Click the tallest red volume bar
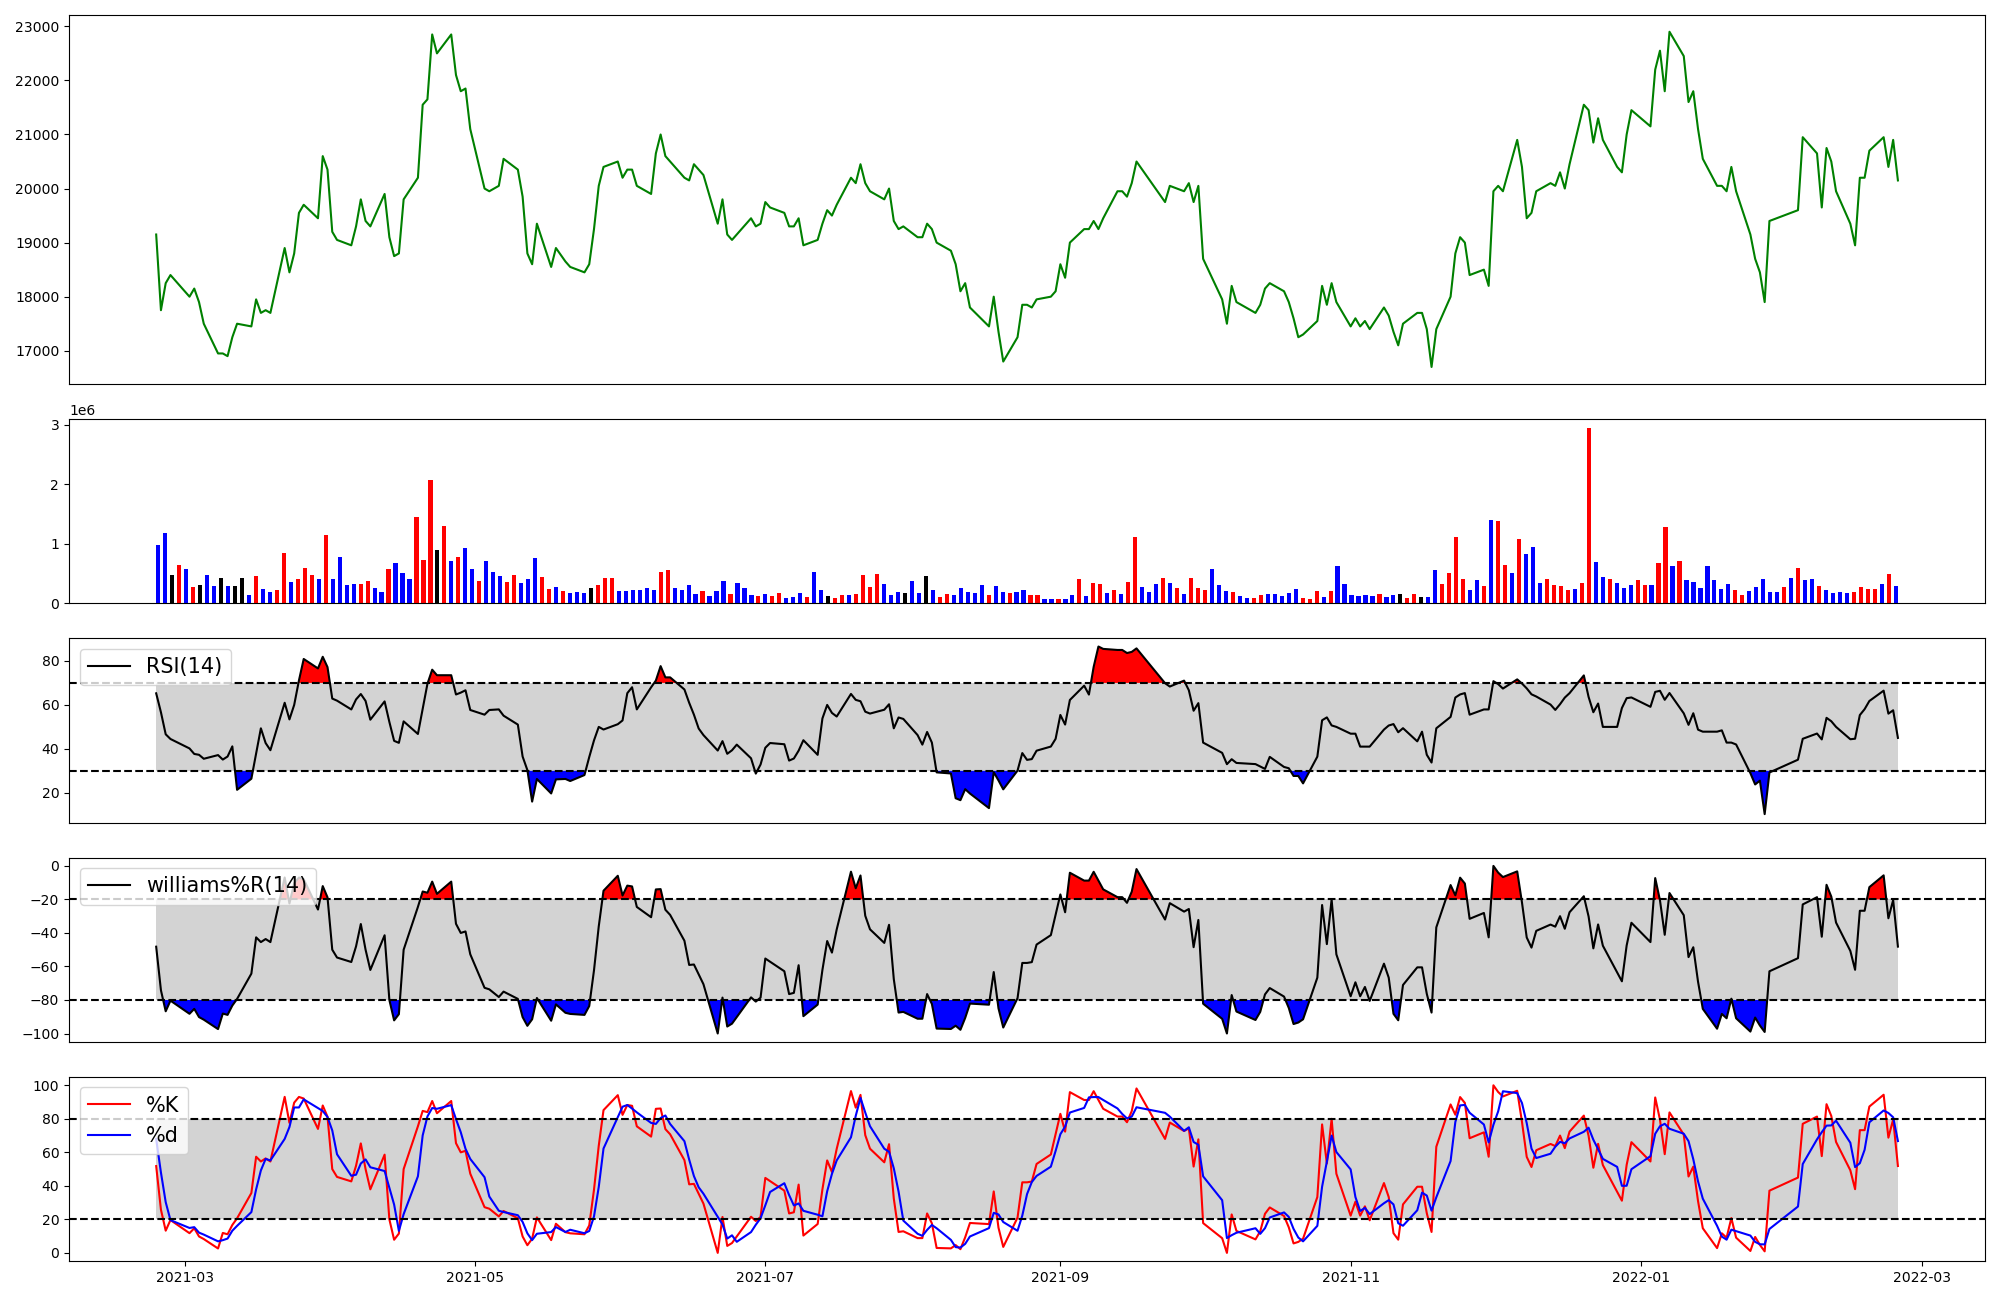The height and width of the screenshot is (1300, 2000). point(1589,515)
